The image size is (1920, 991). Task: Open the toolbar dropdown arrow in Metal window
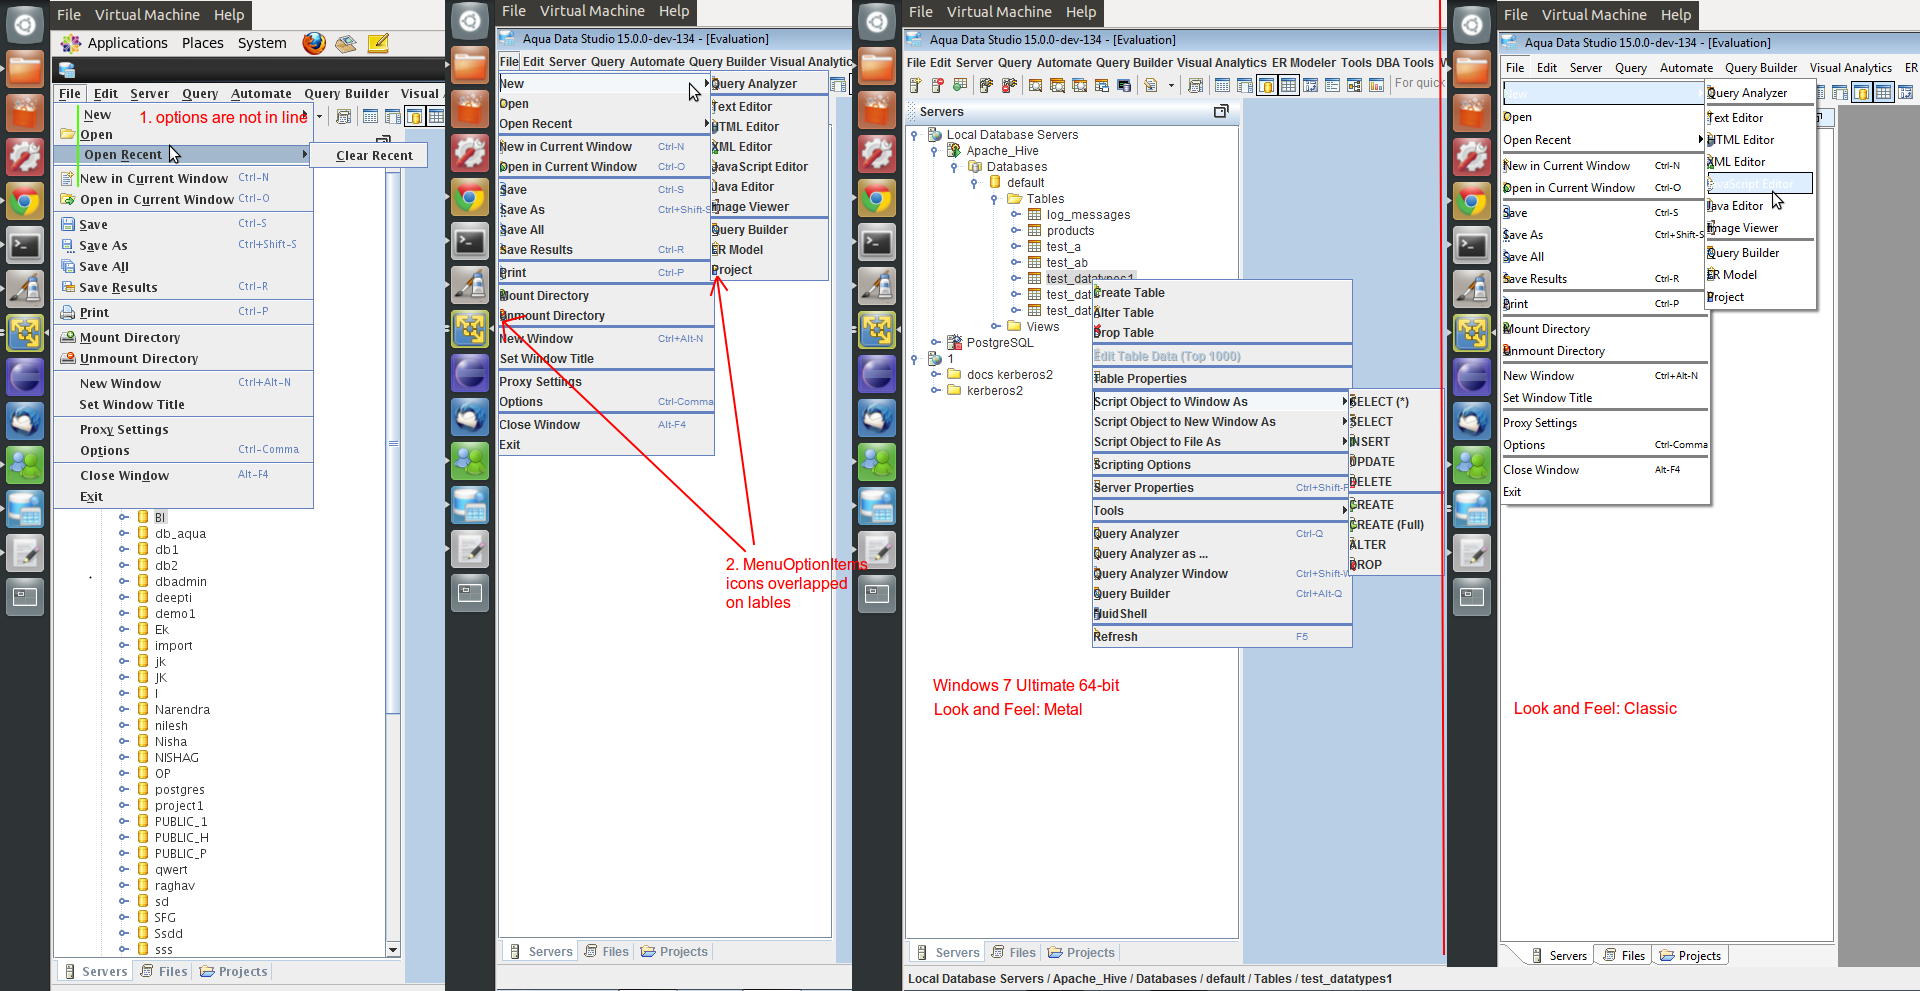pyautogui.click(x=1171, y=86)
